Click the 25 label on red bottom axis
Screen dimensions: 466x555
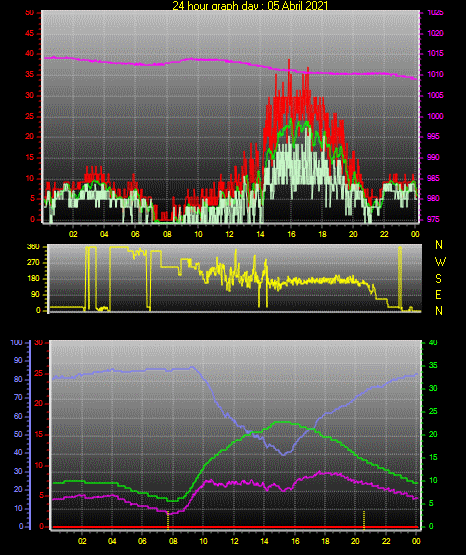click(x=39, y=373)
